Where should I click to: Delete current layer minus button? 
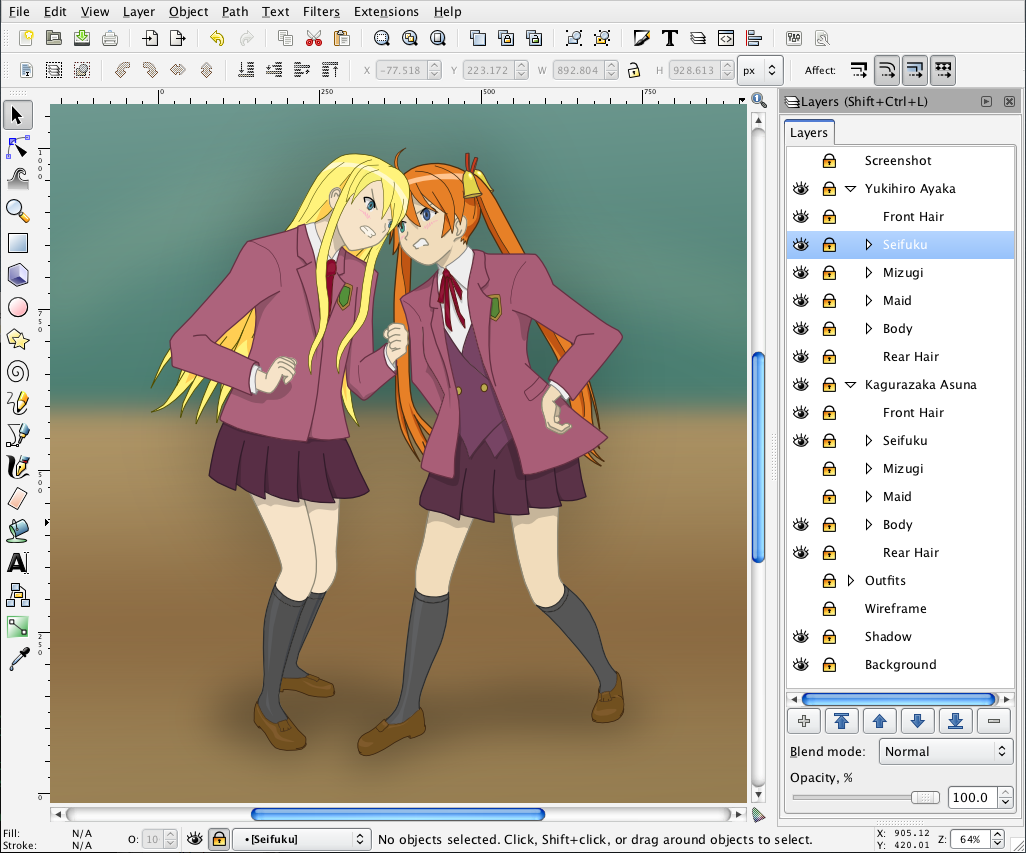(x=993, y=721)
